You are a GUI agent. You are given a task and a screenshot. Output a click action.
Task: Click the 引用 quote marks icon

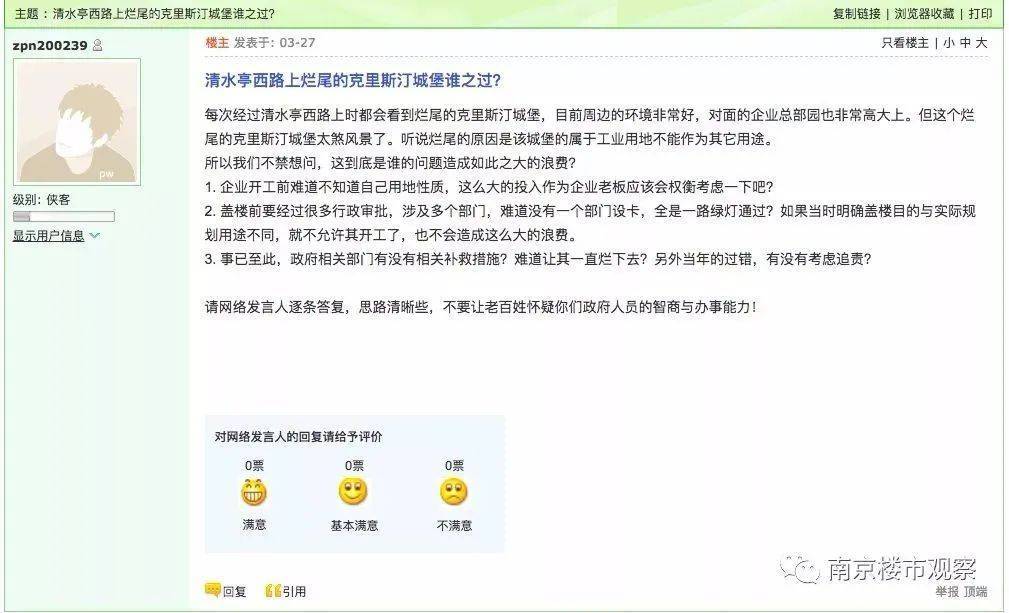tap(273, 590)
